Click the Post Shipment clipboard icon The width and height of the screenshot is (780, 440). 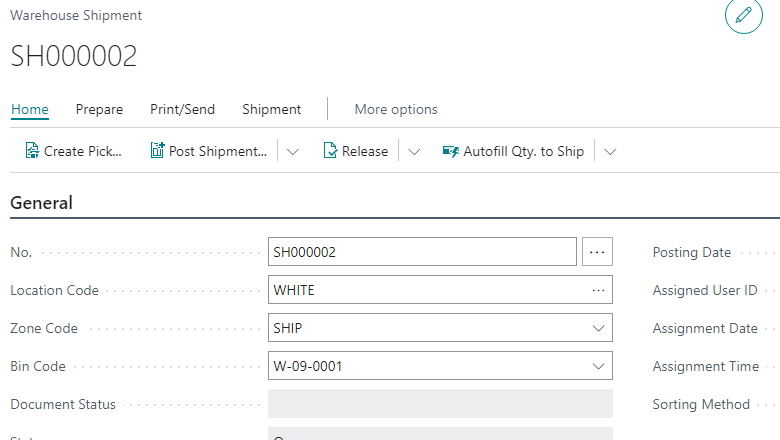pyautogui.click(x=157, y=150)
